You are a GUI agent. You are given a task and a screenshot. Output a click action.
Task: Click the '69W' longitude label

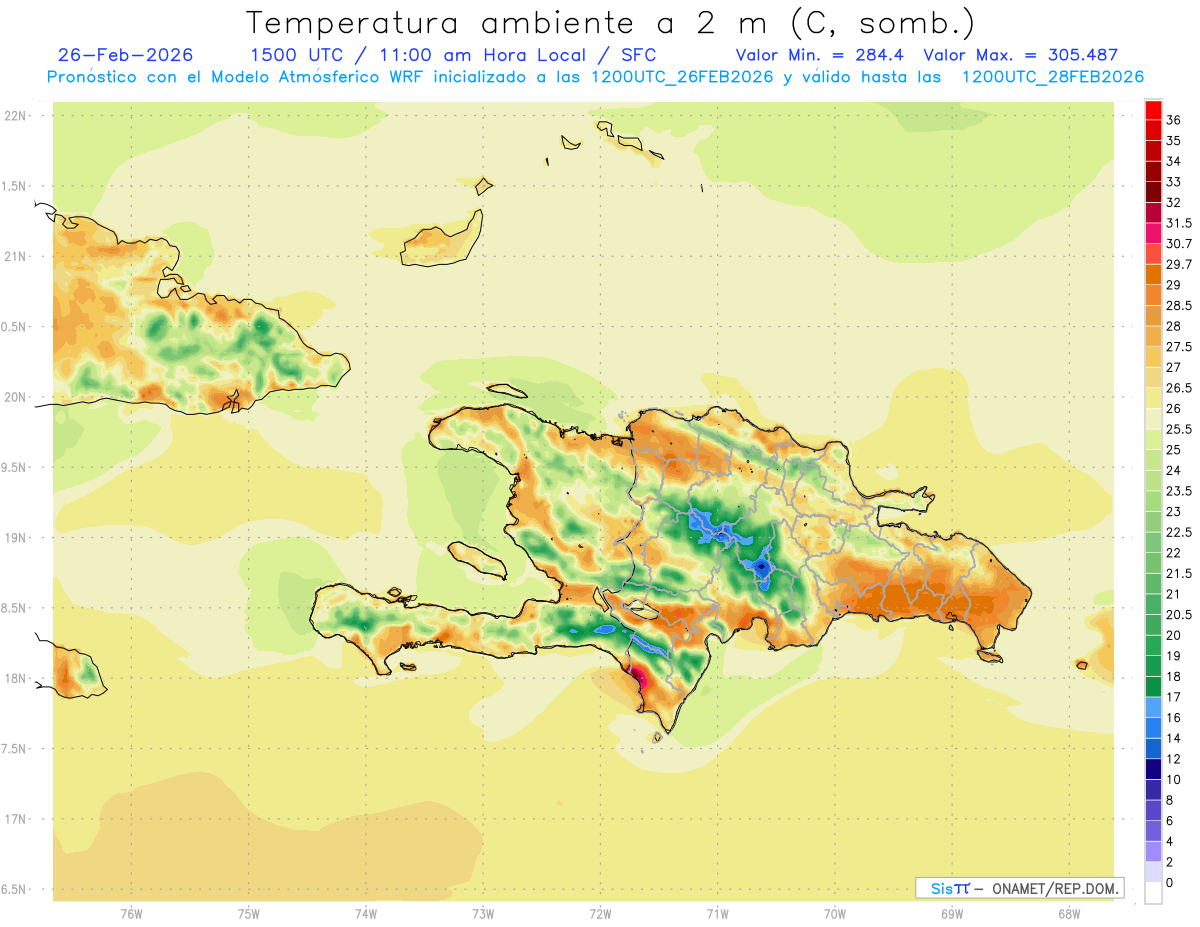[952, 914]
